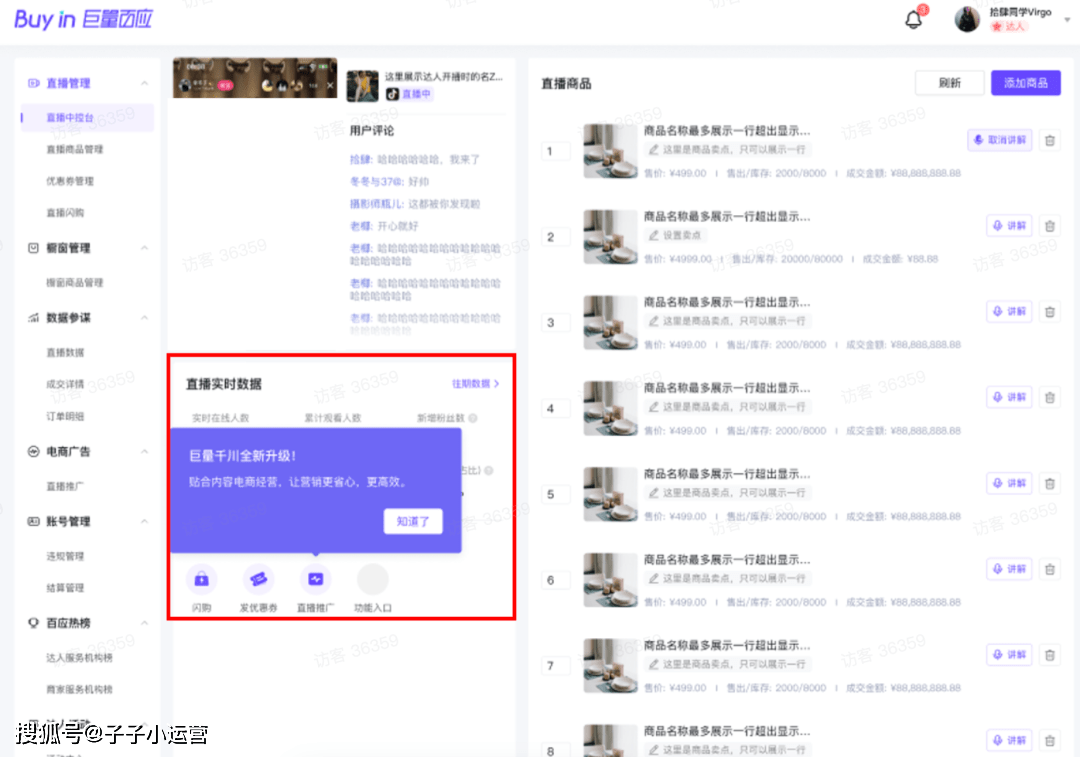Screen dimensions: 1080x757
Task: Open 成交详情 in sidebar
Action: tap(65, 384)
